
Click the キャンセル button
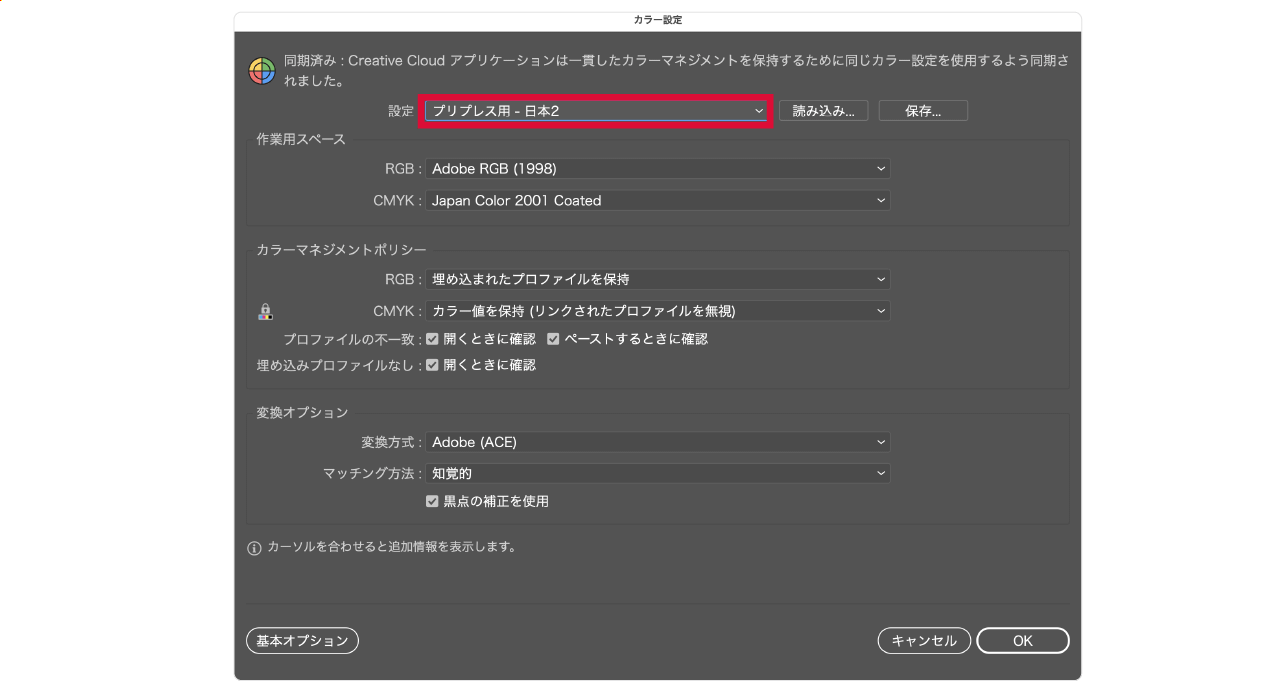tap(924, 641)
